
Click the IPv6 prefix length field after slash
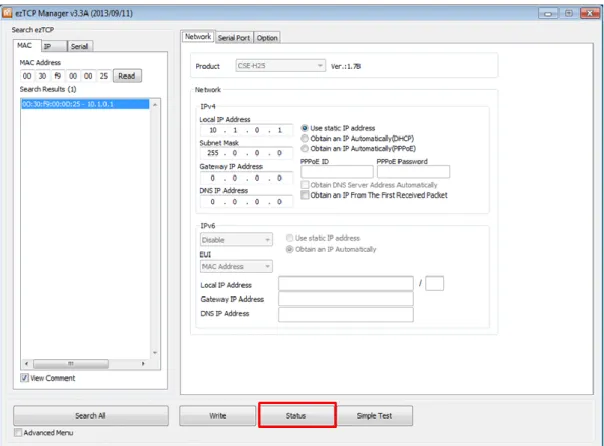[x=435, y=283]
